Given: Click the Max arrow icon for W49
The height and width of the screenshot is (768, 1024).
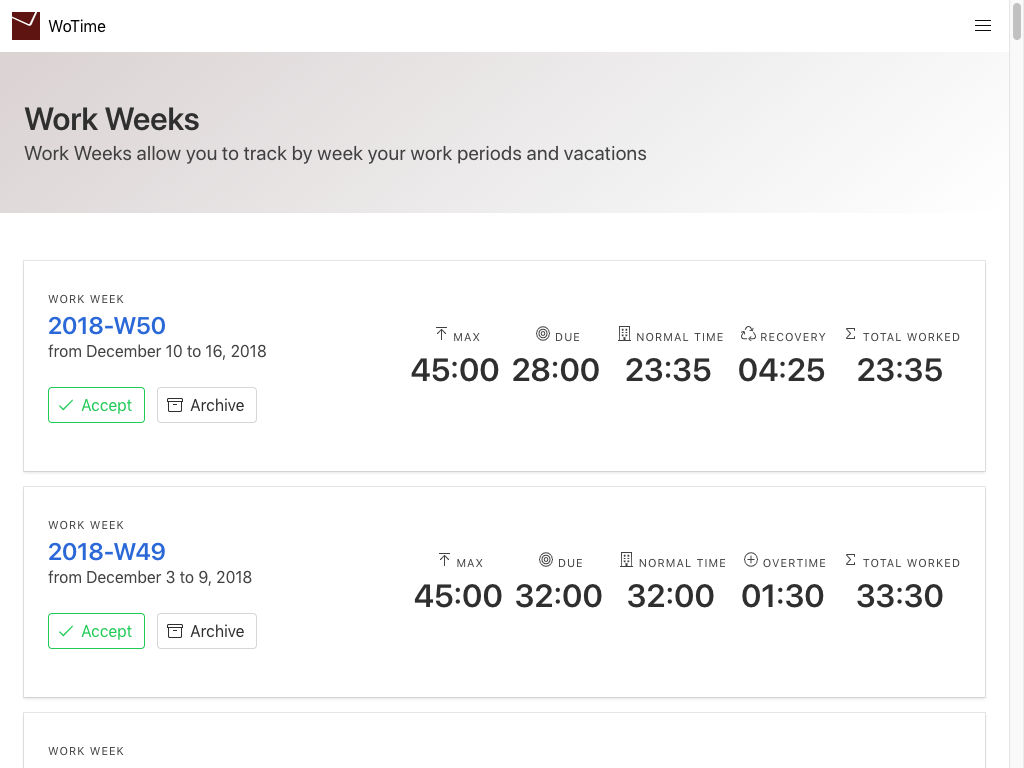Looking at the screenshot, I should coord(445,560).
